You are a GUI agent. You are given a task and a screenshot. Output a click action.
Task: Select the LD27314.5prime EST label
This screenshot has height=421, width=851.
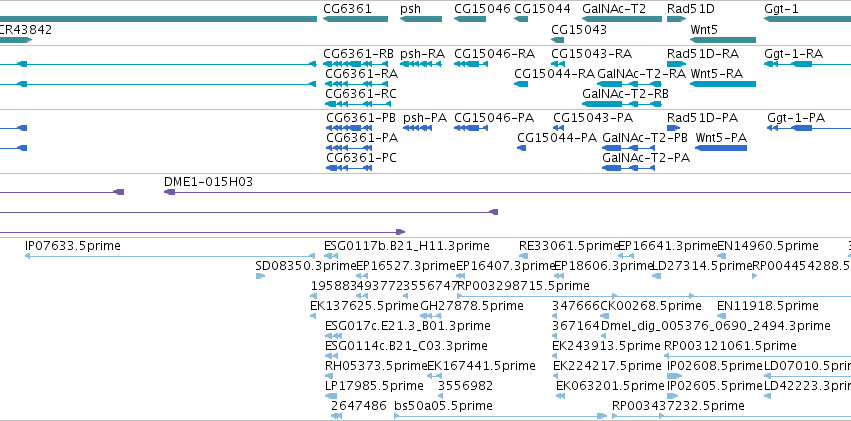pyautogui.click(x=701, y=266)
